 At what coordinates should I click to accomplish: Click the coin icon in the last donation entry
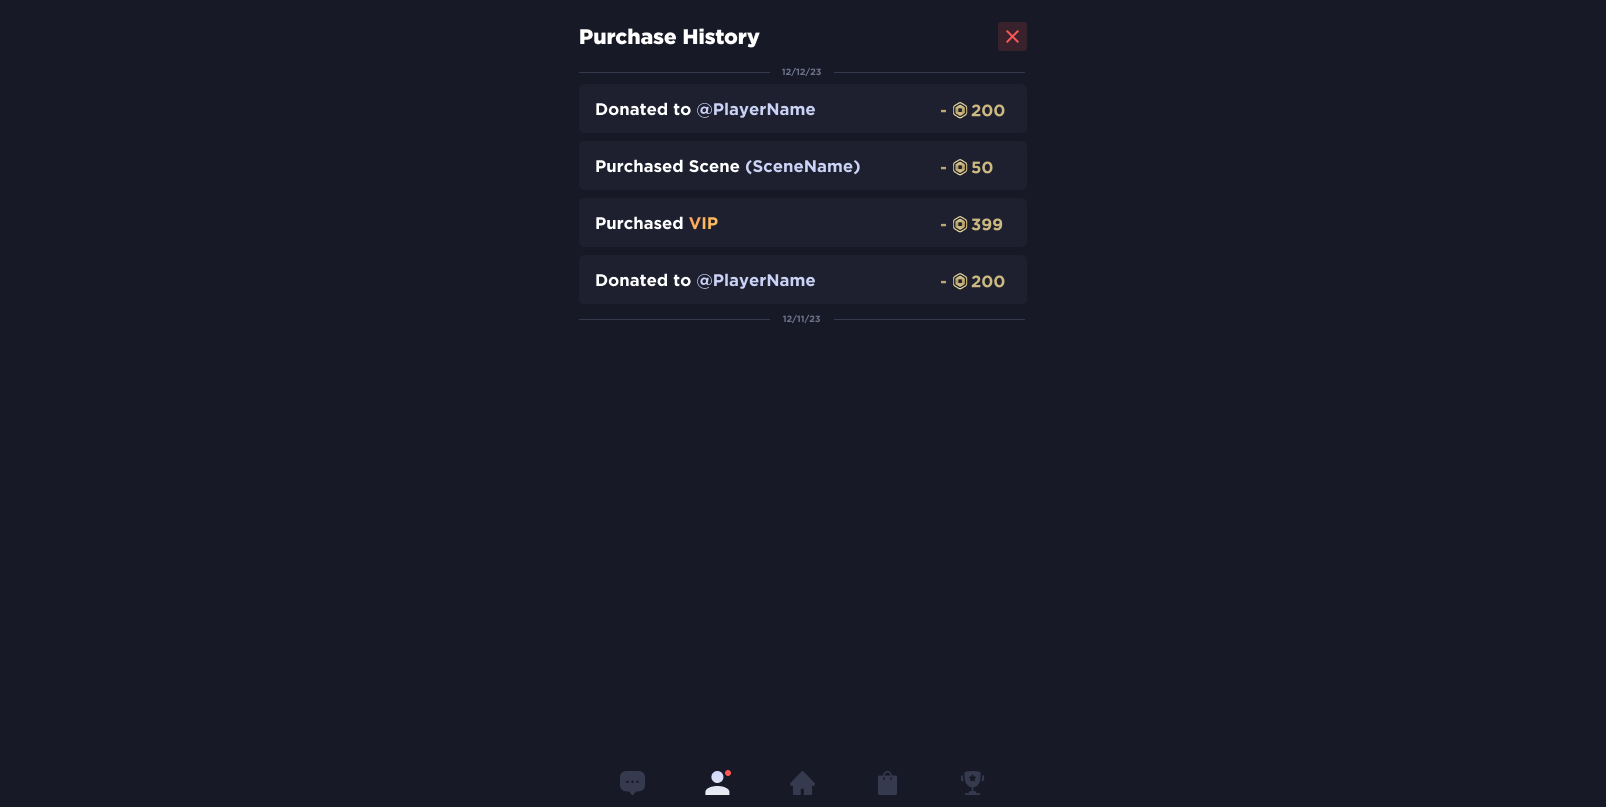(x=960, y=282)
